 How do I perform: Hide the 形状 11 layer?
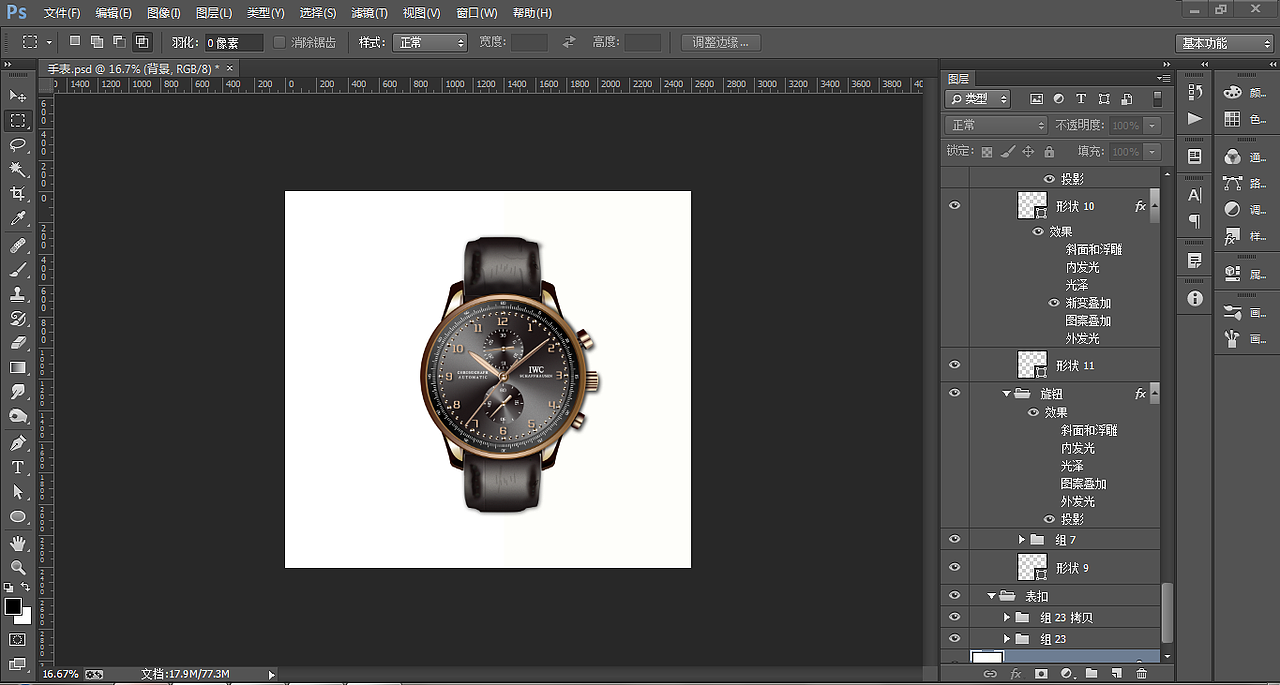point(954,365)
